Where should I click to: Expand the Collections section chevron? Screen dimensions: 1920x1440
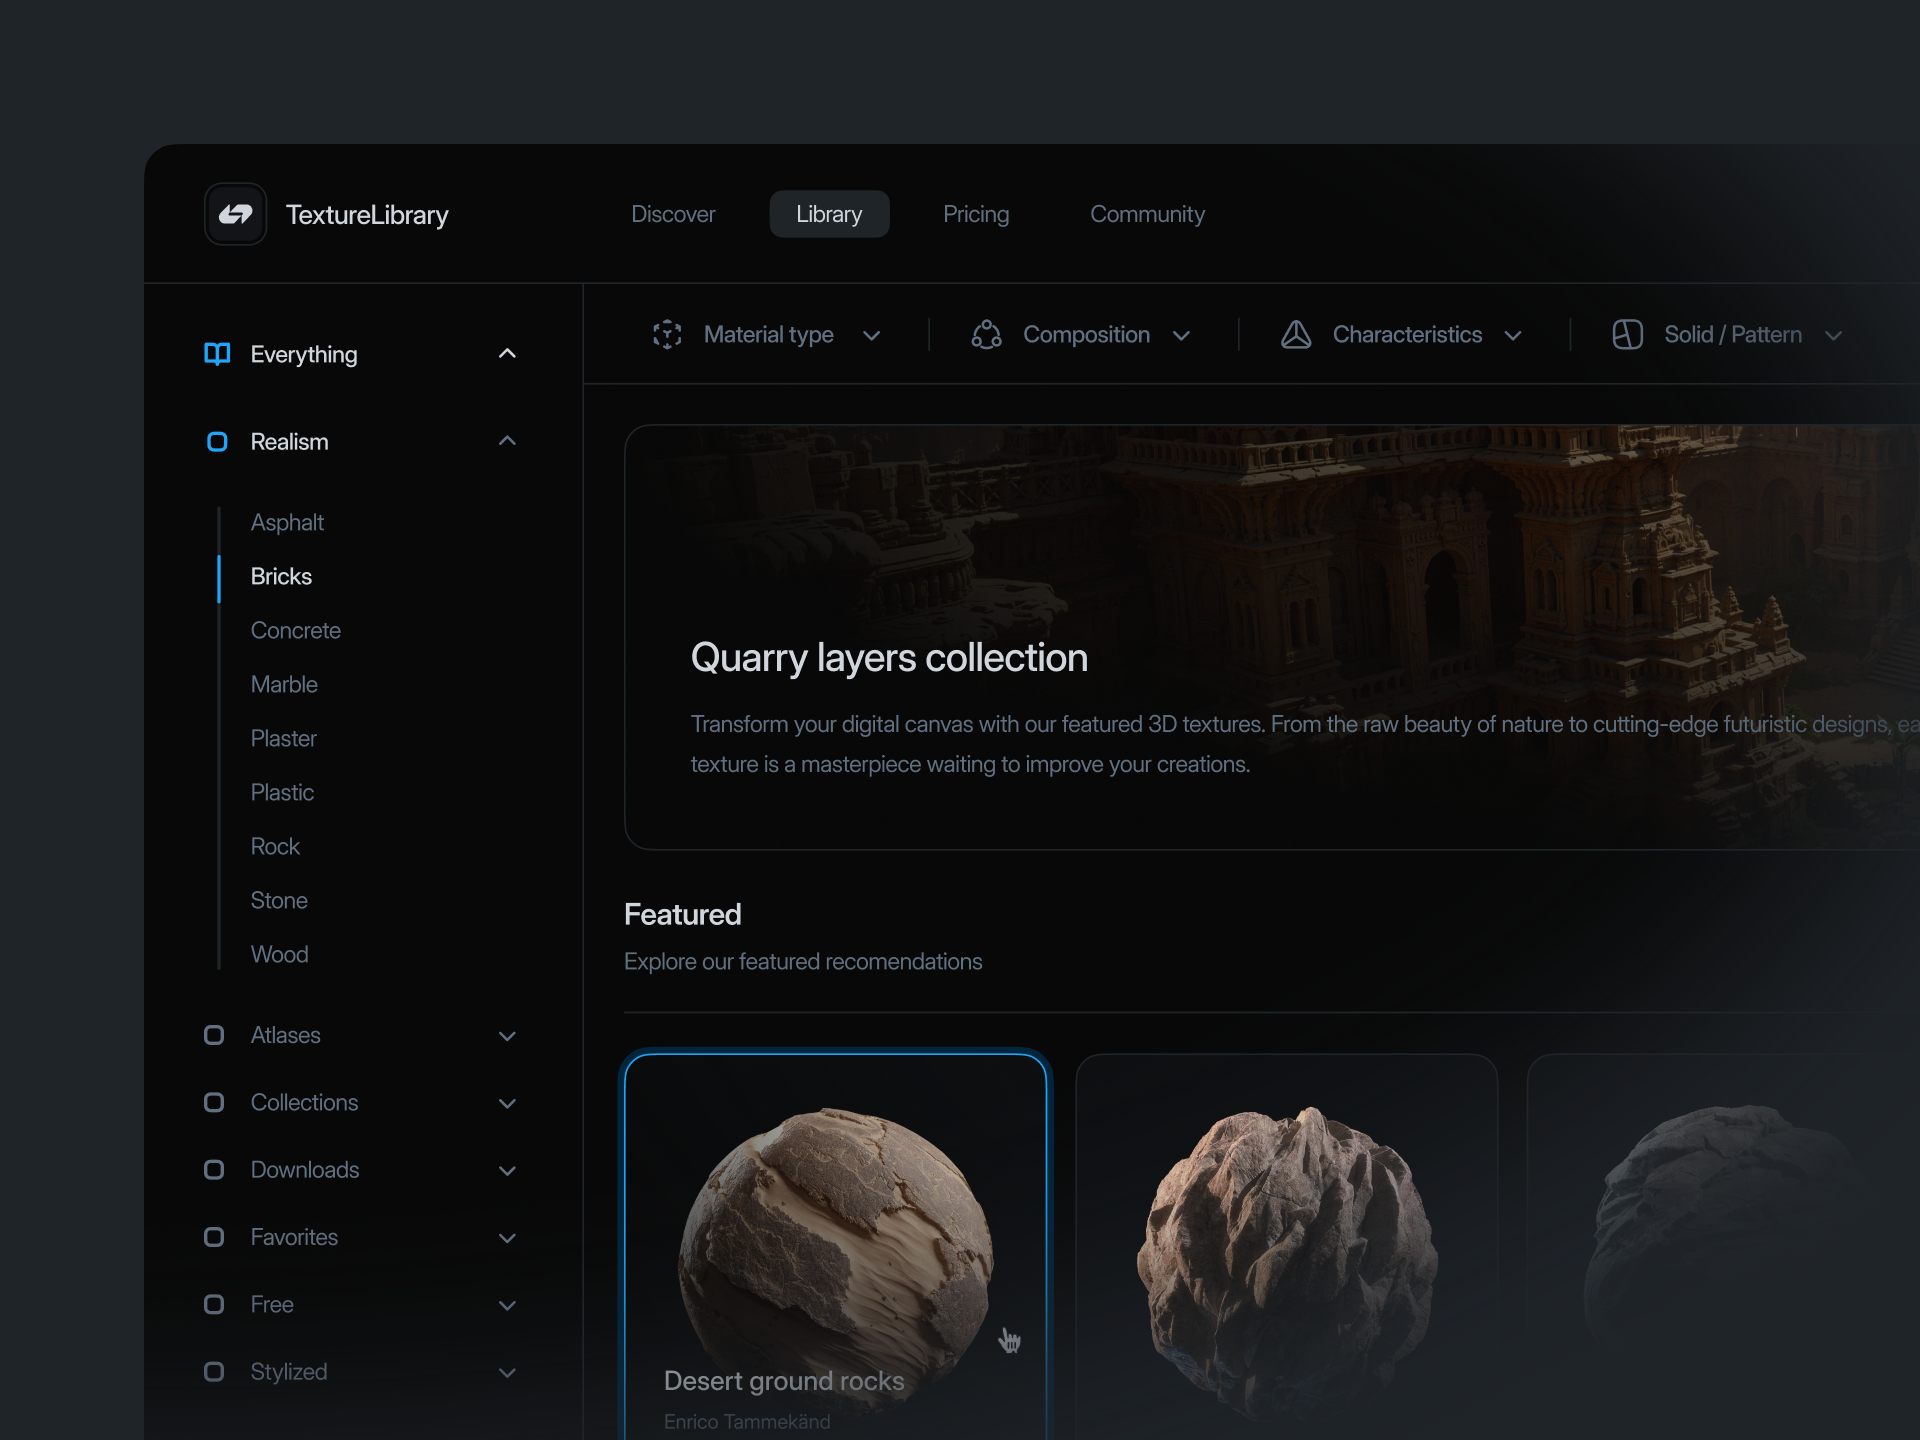click(x=507, y=1103)
